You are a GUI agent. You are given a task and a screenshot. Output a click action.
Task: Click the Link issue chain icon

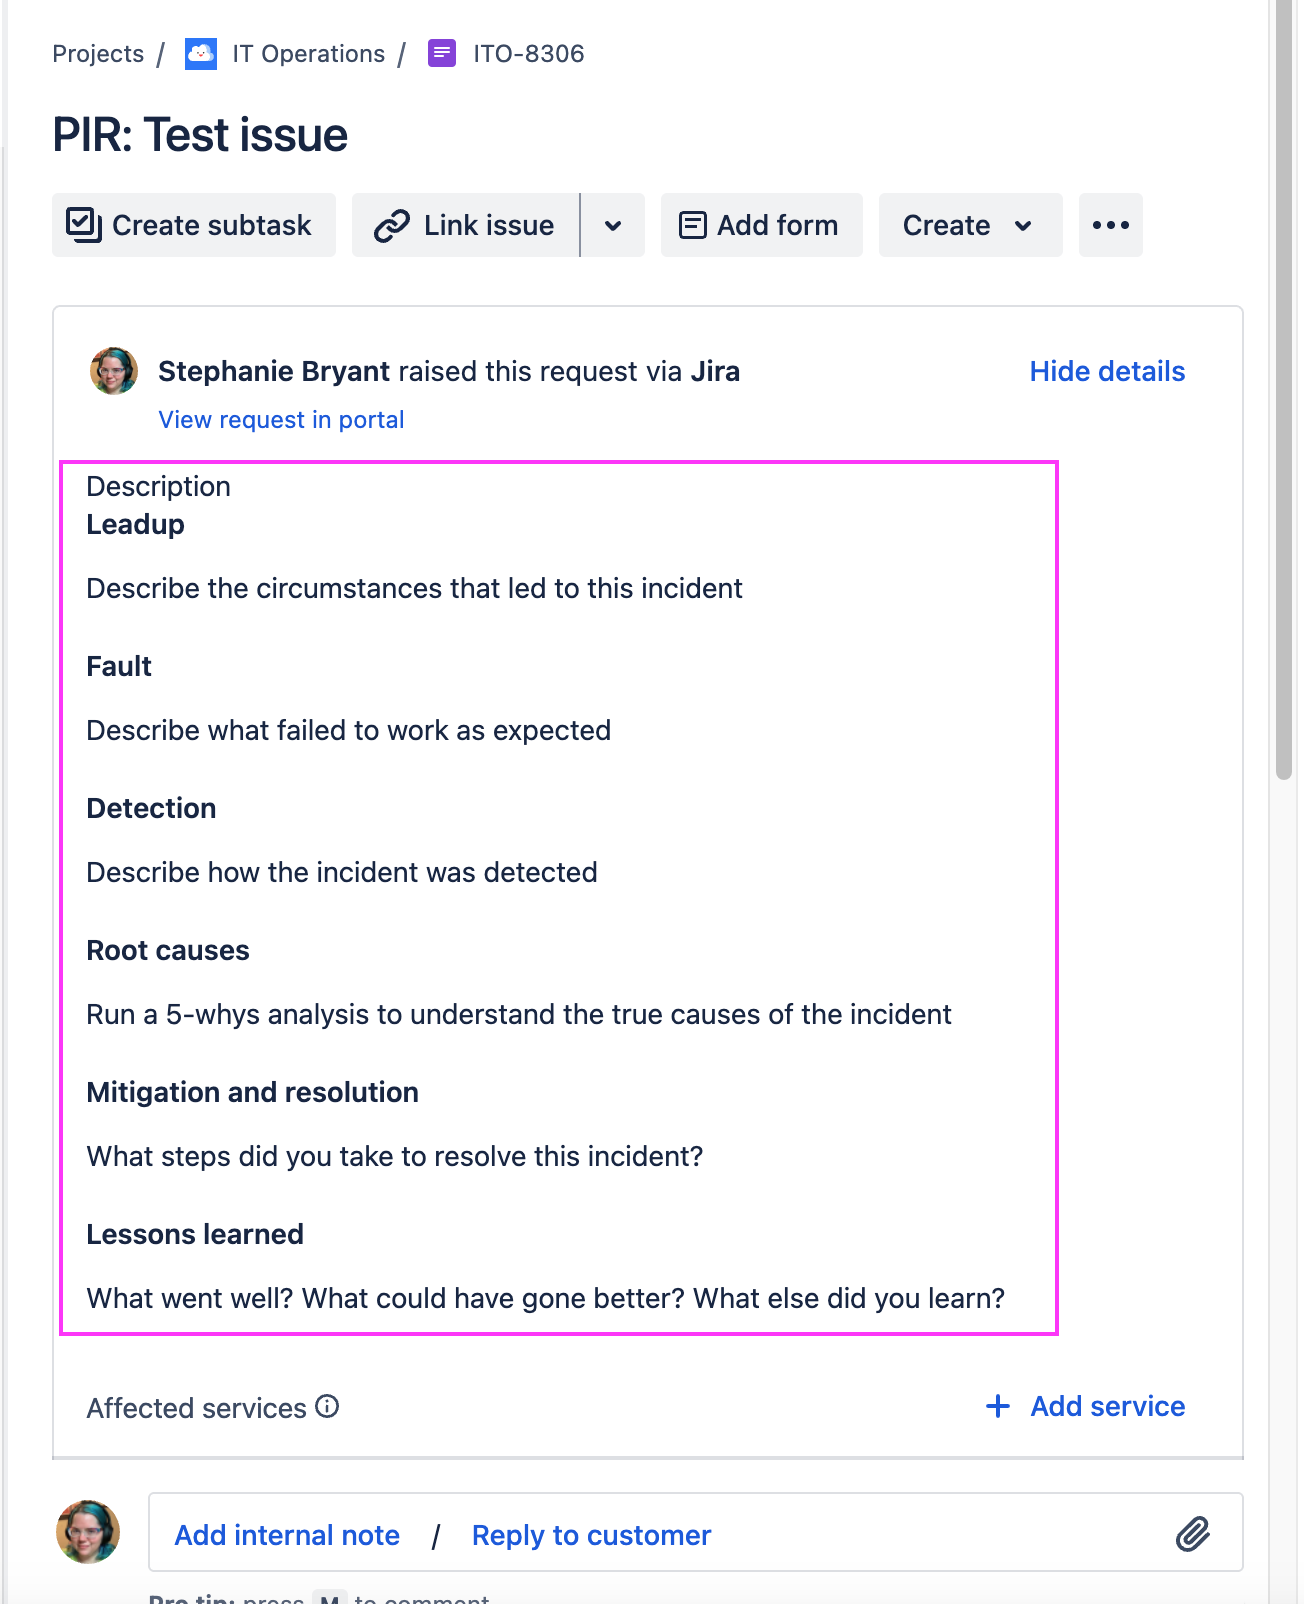click(392, 226)
